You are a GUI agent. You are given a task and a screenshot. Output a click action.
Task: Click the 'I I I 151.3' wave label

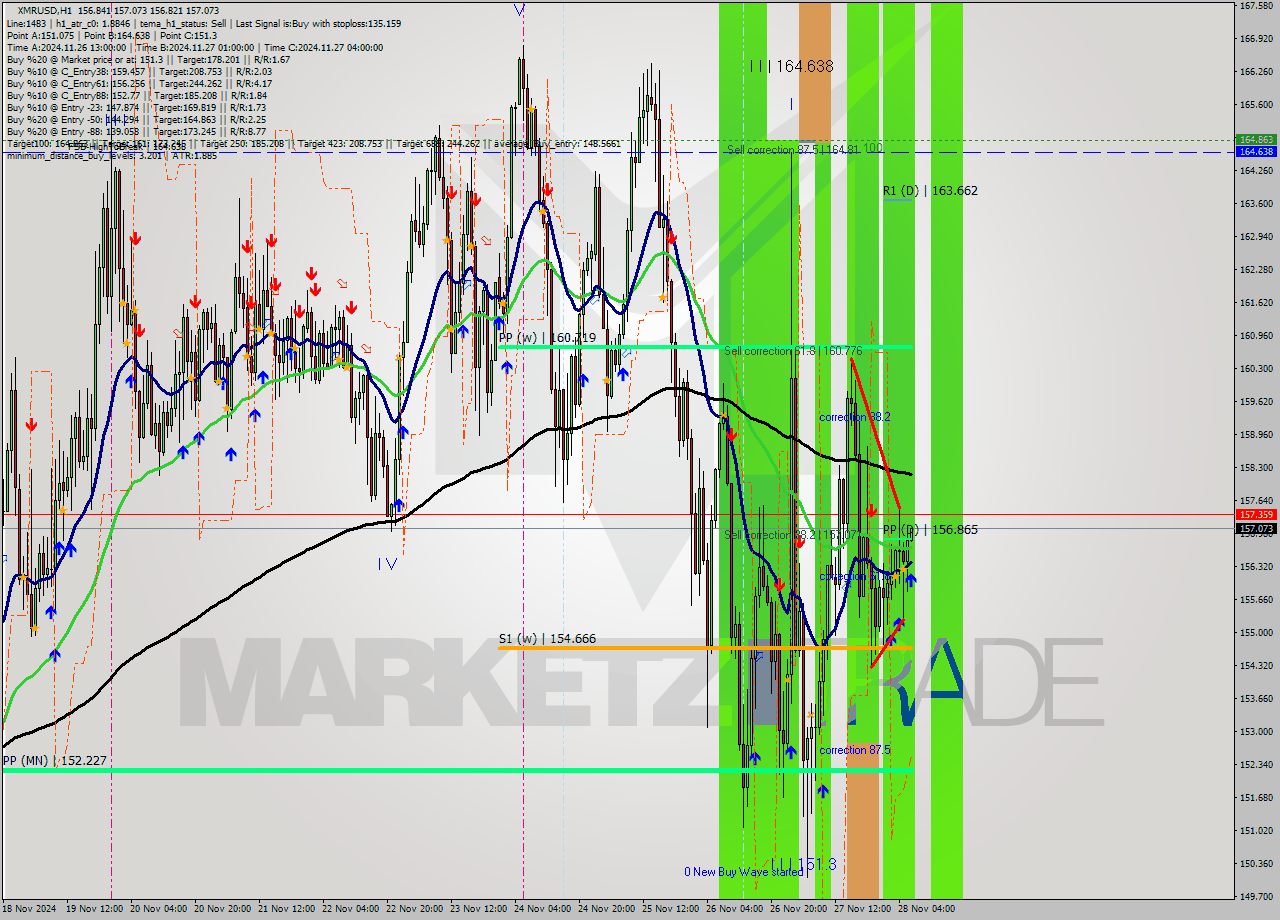tap(803, 863)
